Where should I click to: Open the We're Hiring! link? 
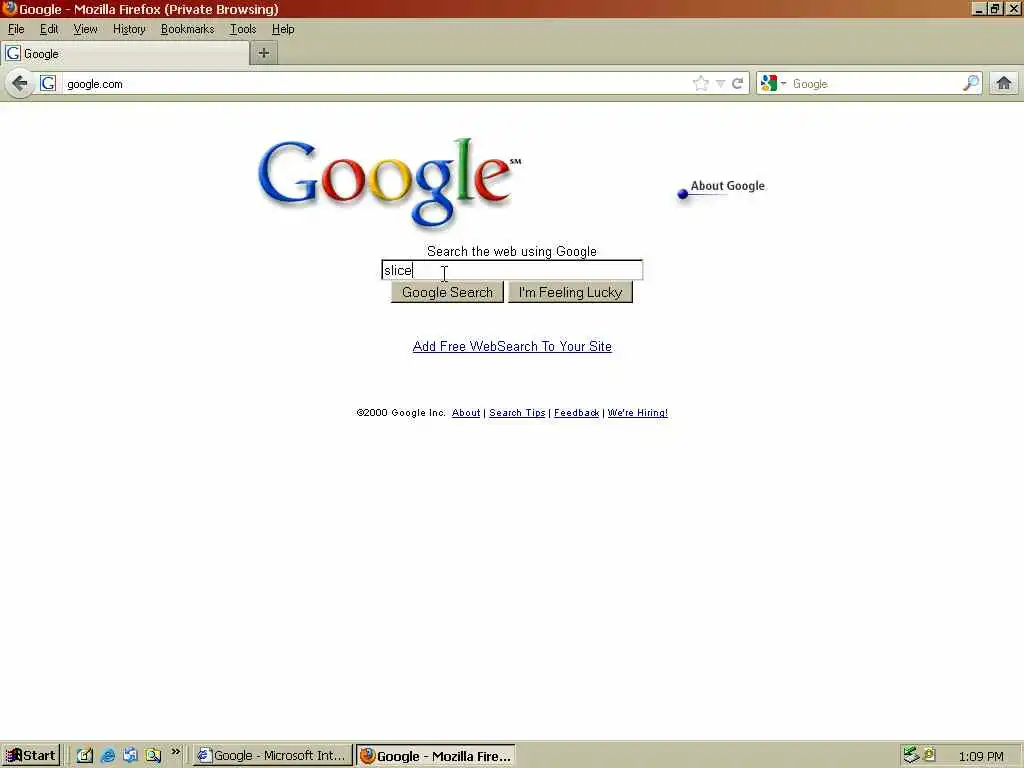point(637,413)
